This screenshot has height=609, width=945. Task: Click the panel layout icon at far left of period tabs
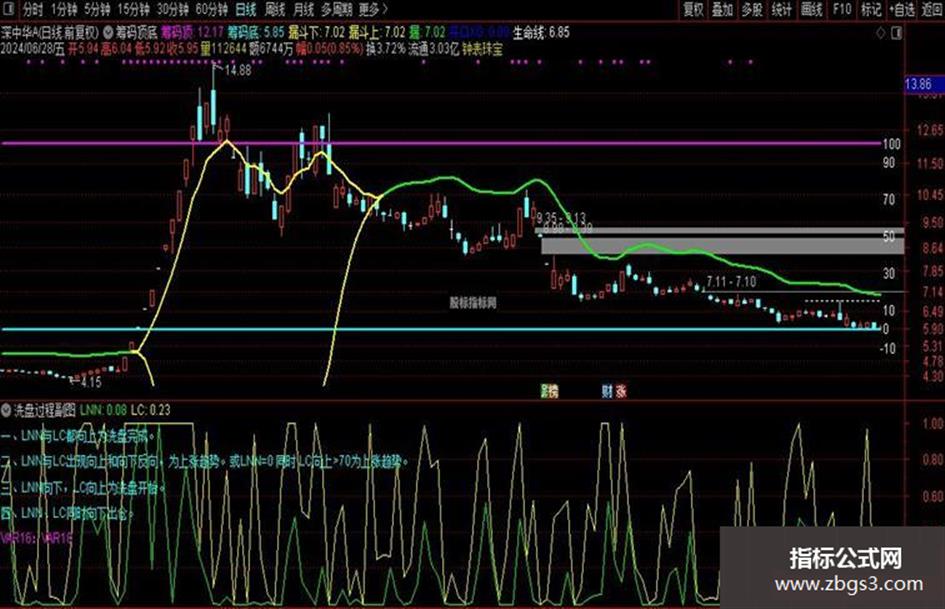pyautogui.click(x=8, y=8)
